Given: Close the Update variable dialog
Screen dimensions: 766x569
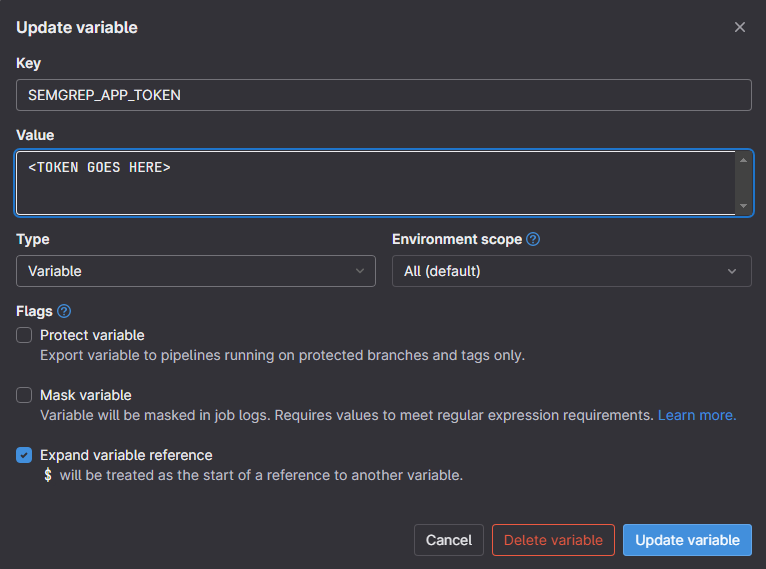Looking at the screenshot, I should pos(740,28).
